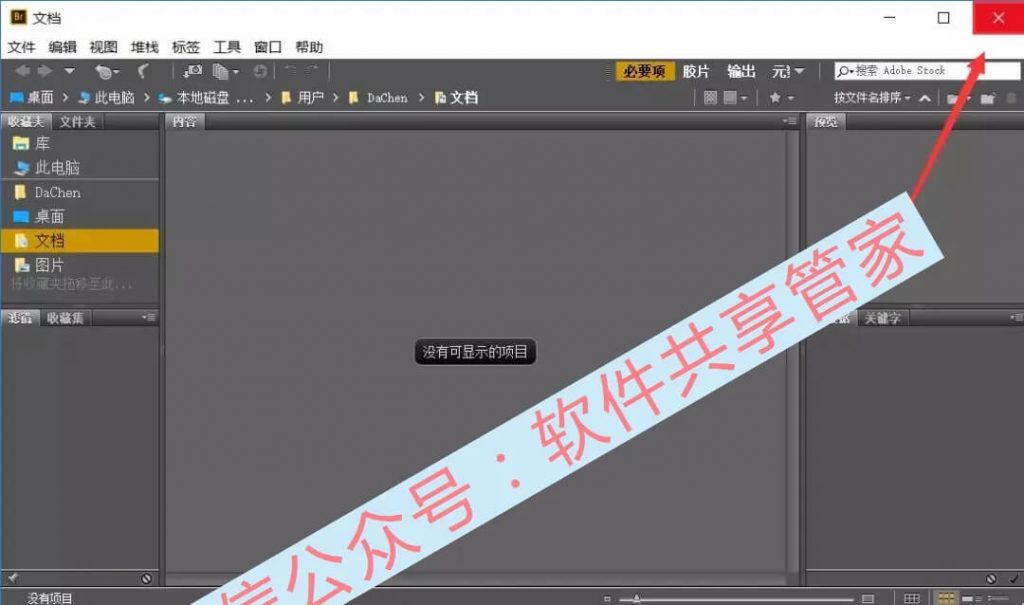The height and width of the screenshot is (605, 1024).
Task: Open 按文件名排序 sort dropdown
Action: (x=872, y=97)
